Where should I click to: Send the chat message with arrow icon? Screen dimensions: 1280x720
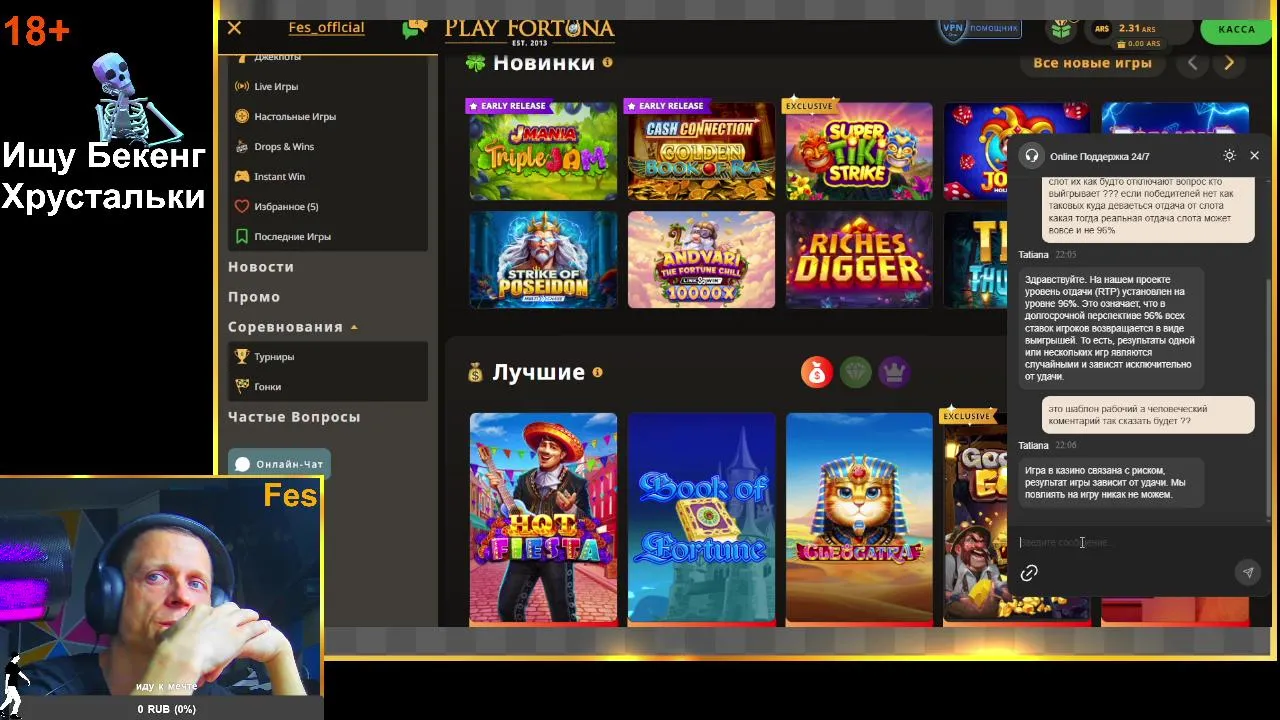[1247, 573]
